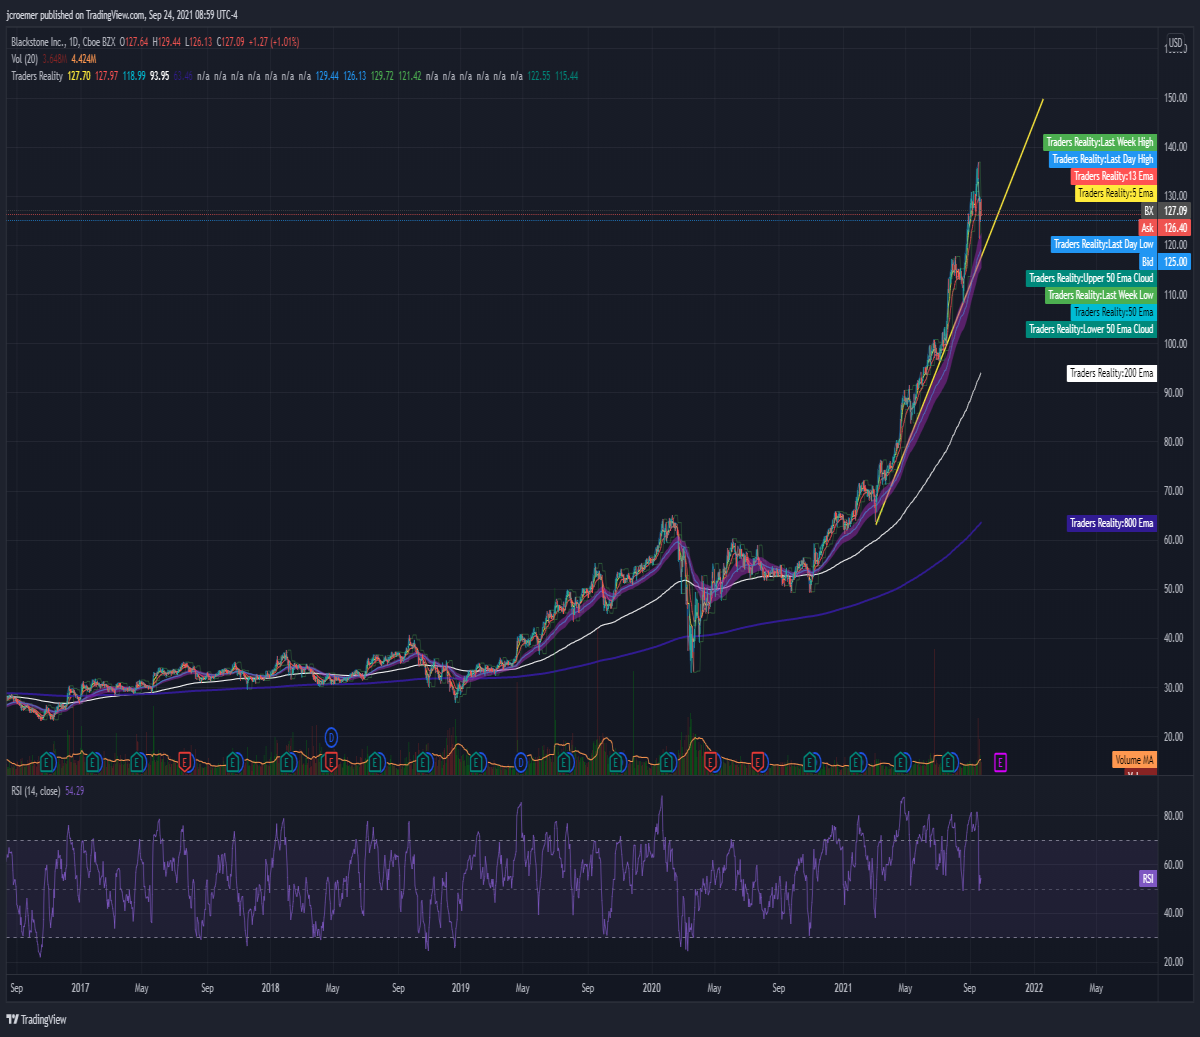
Task: Click the Traders Reality:Last Week High label
Action: point(1100,142)
